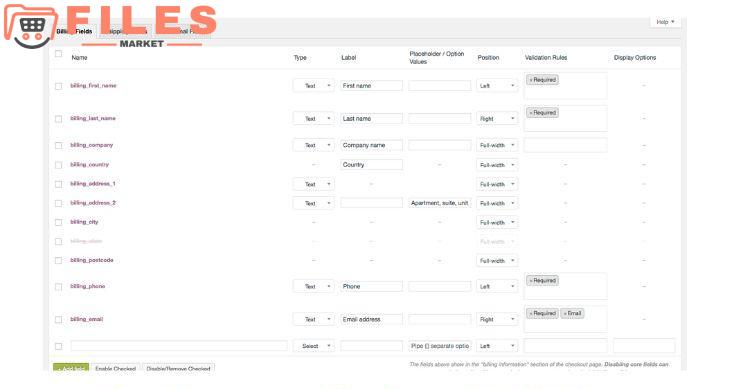The image size is (730, 389).
Task: Click placeholder field for billing_first_name
Action: point(439,86)
